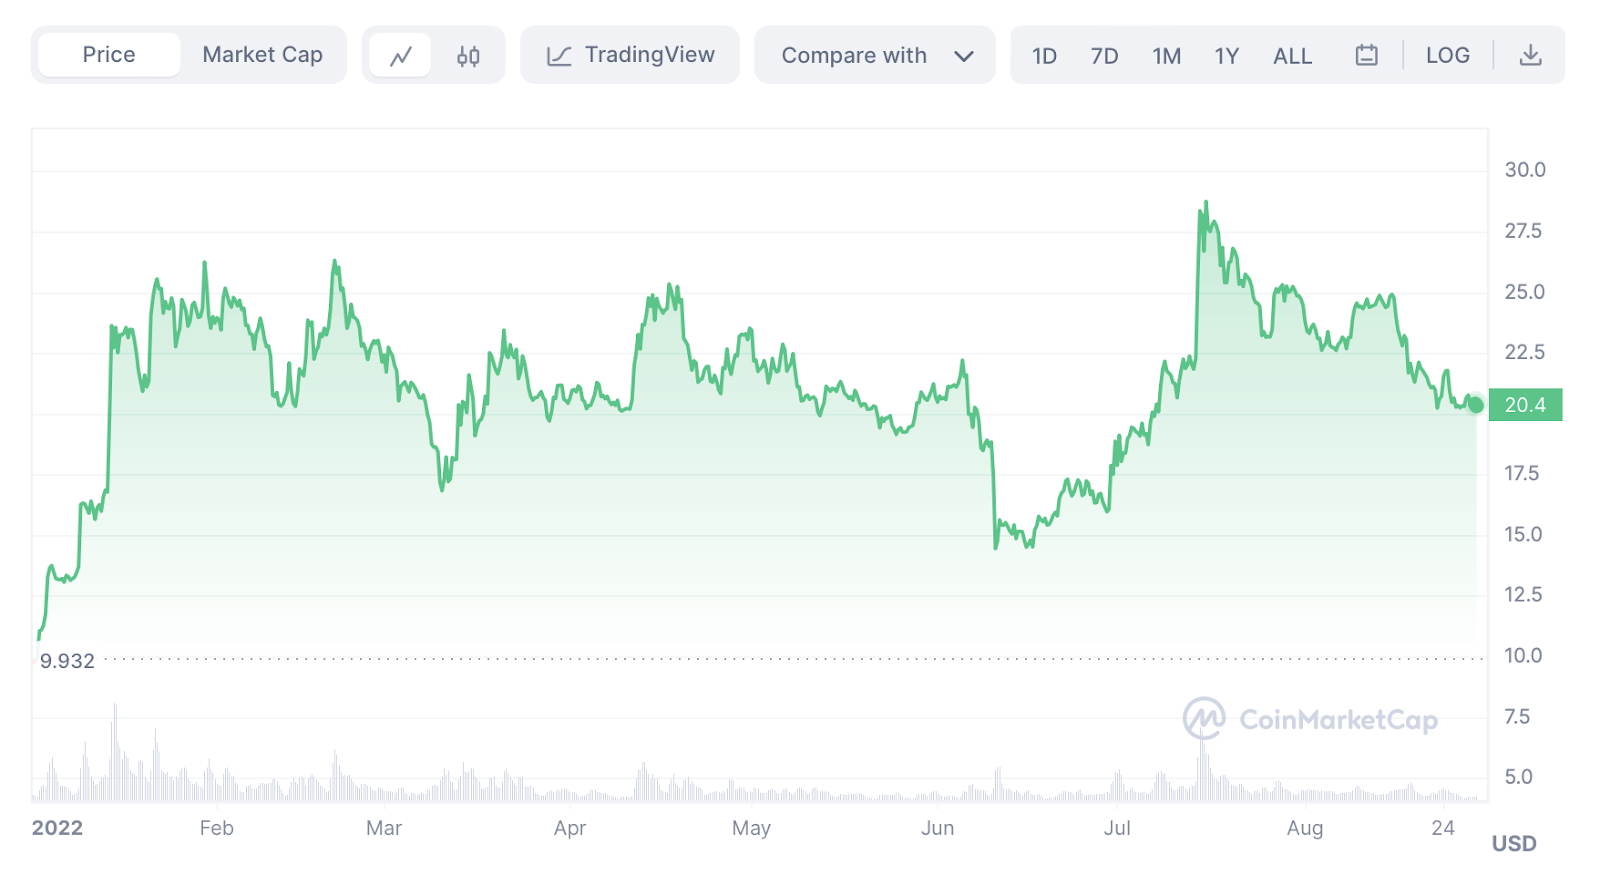Open the calendar date range picker
The height and width of the screenshot is (875, 1600).
point(1366,55)
